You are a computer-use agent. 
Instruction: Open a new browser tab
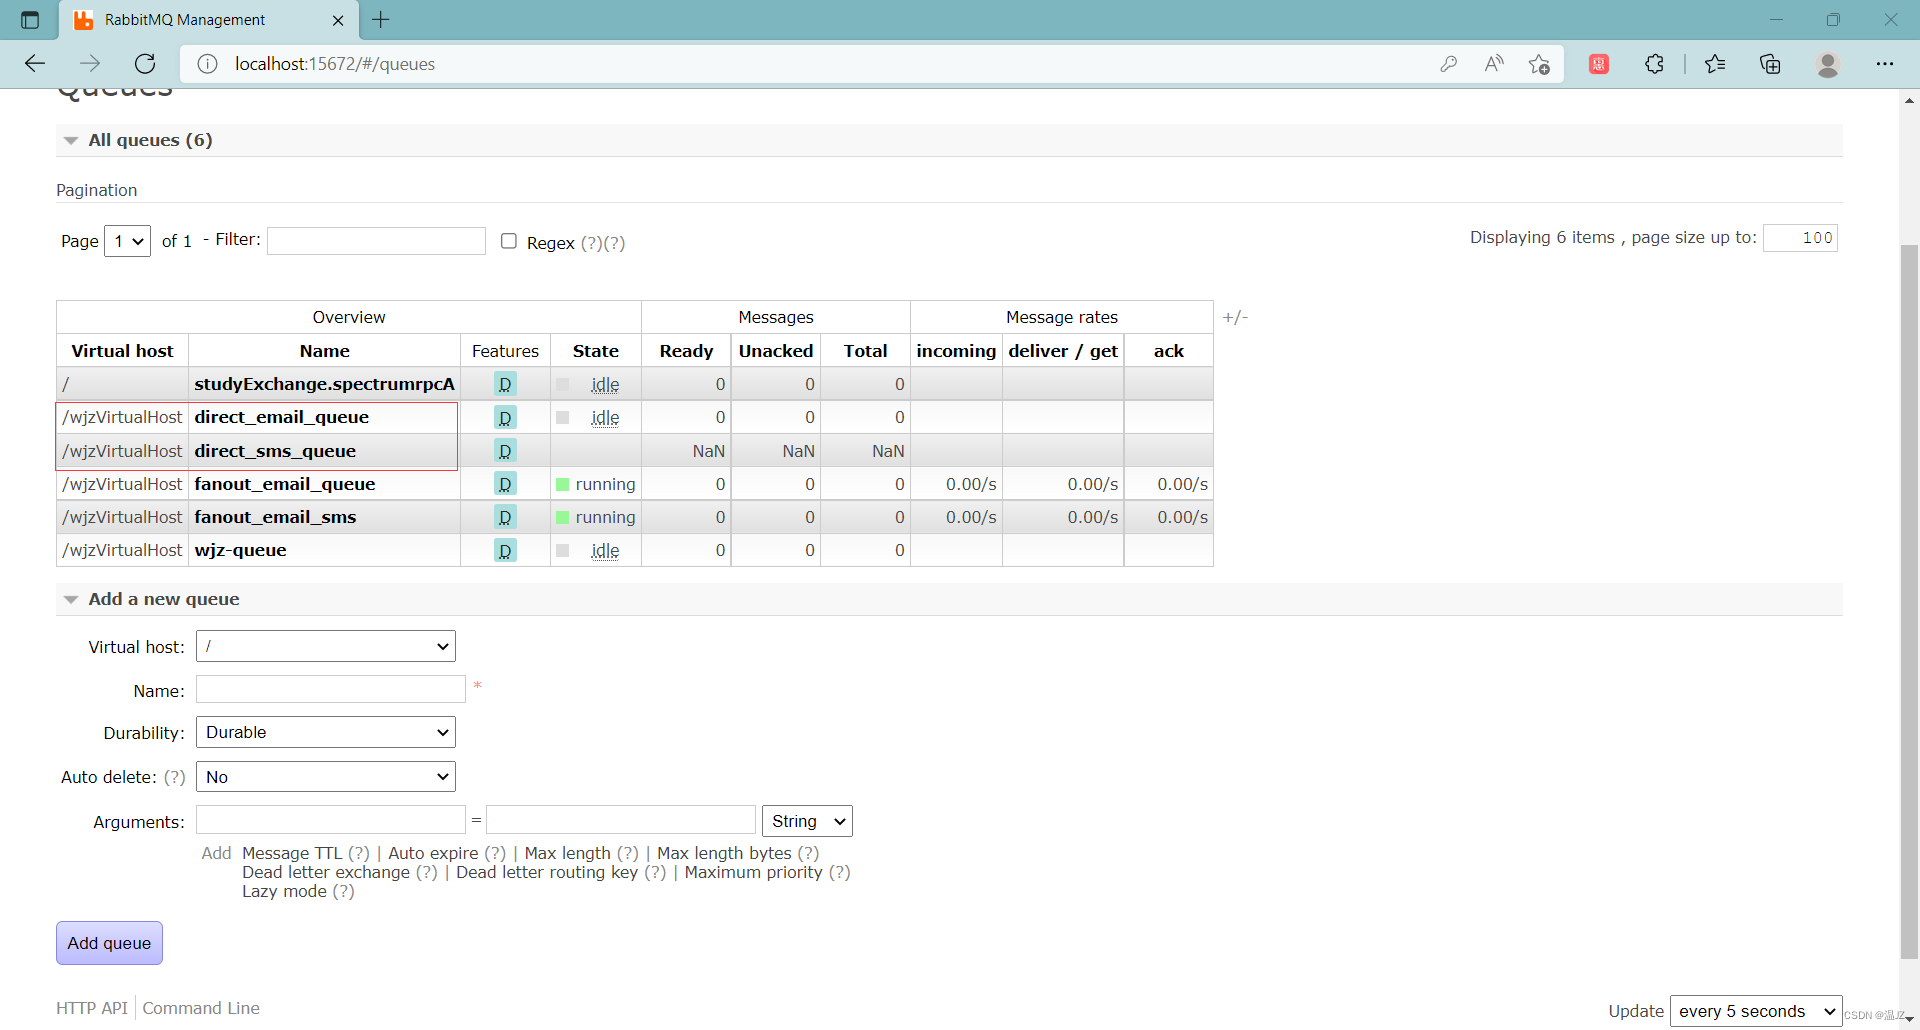pos(381,20)
